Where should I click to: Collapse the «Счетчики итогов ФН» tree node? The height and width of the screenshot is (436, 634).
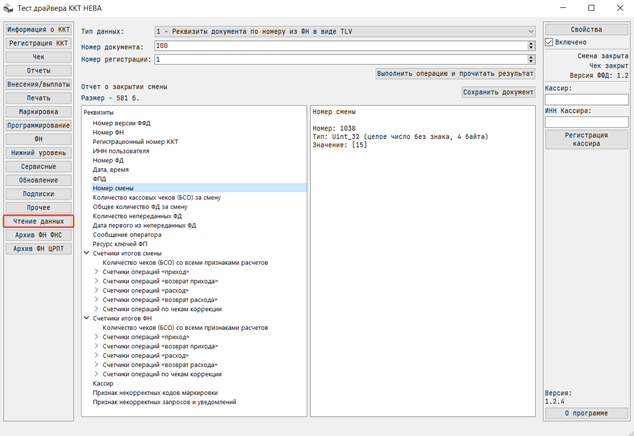pyautogui.click(x=87, y=318)
